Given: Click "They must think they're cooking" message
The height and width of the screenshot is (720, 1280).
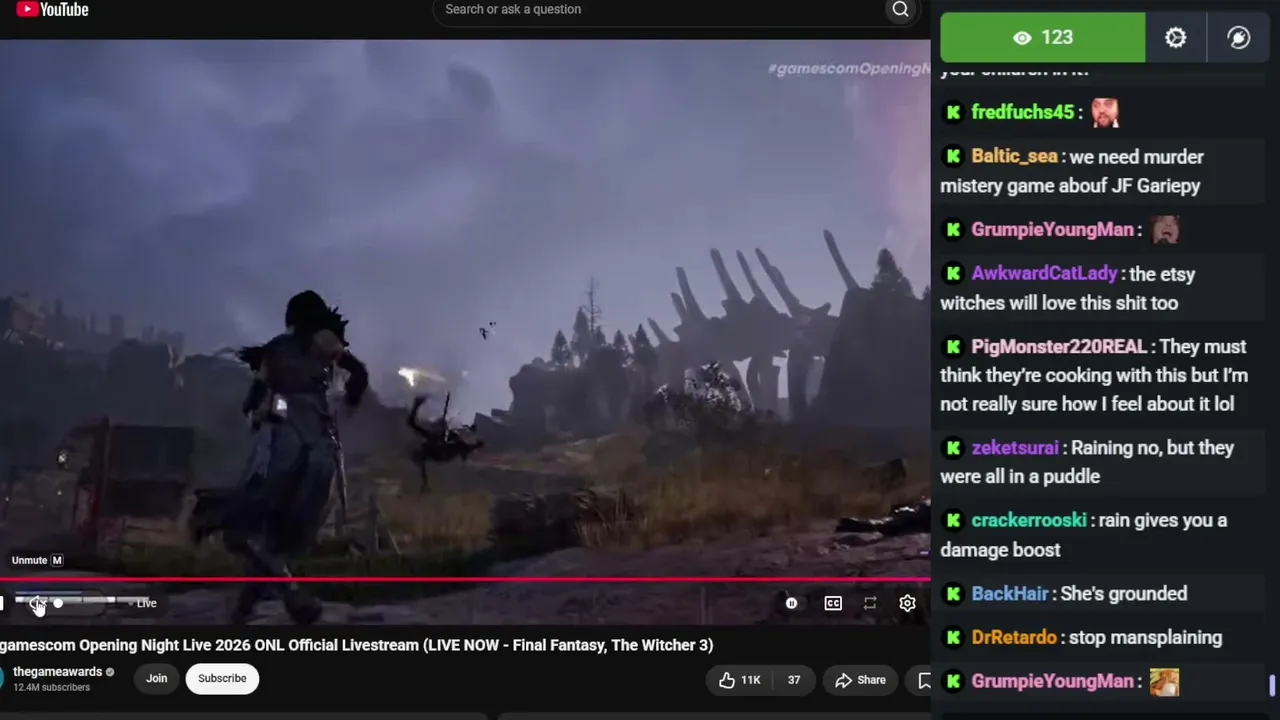Looking at the screenshot, I should pos(1094,375).
